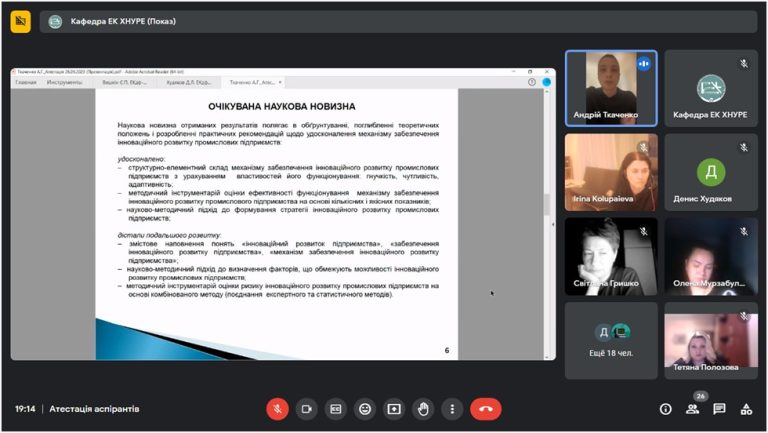Click the italic text дістали подальшого розвитку:

(169, 235)
